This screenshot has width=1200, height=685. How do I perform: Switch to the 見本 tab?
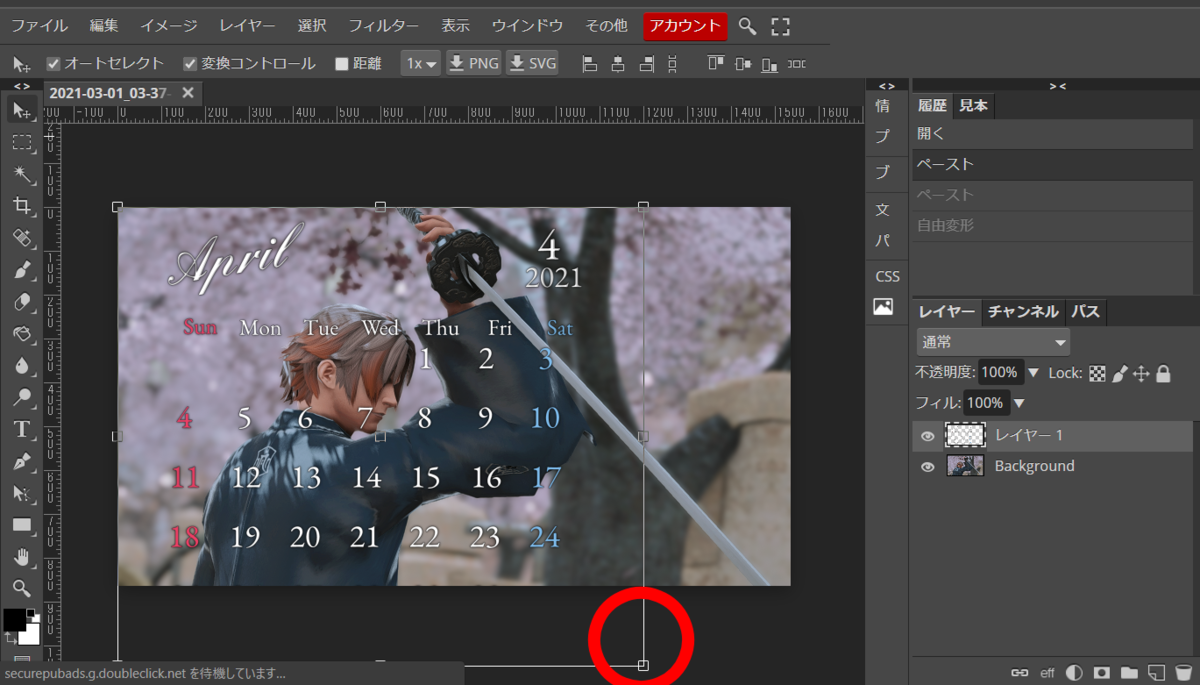[974, 105]
